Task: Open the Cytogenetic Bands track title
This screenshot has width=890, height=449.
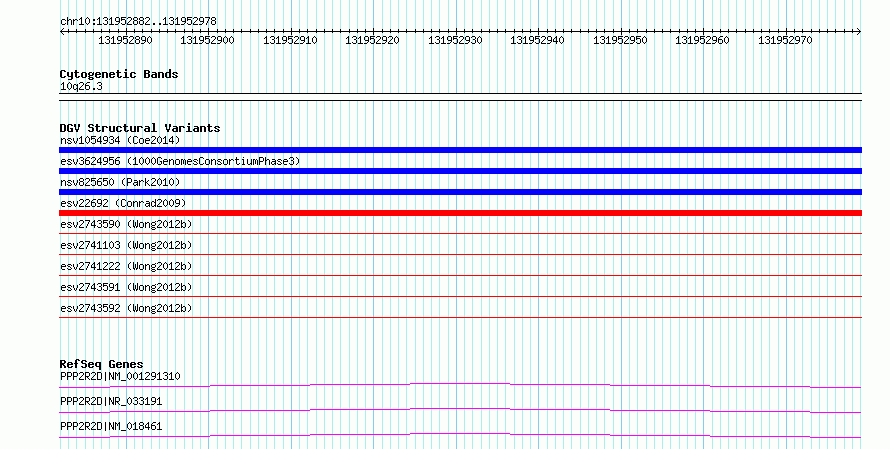Action: [x=119, y=74]
